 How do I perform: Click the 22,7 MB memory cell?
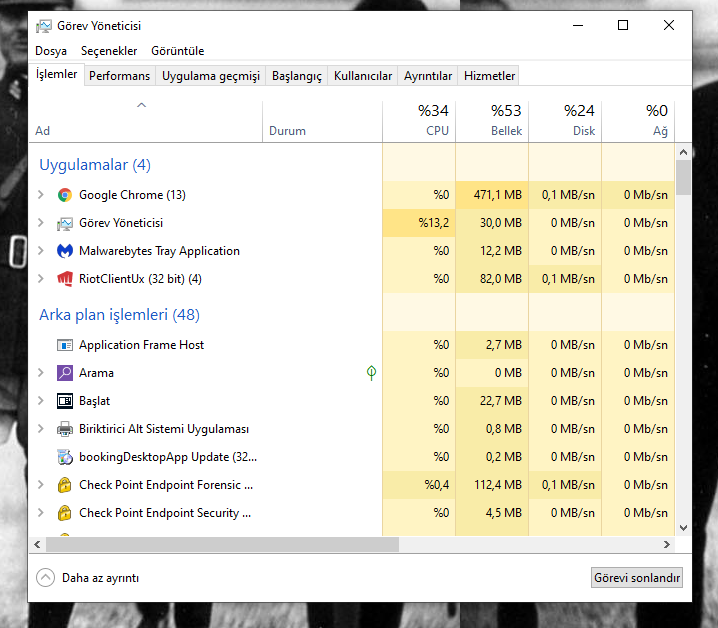[492, 401]
